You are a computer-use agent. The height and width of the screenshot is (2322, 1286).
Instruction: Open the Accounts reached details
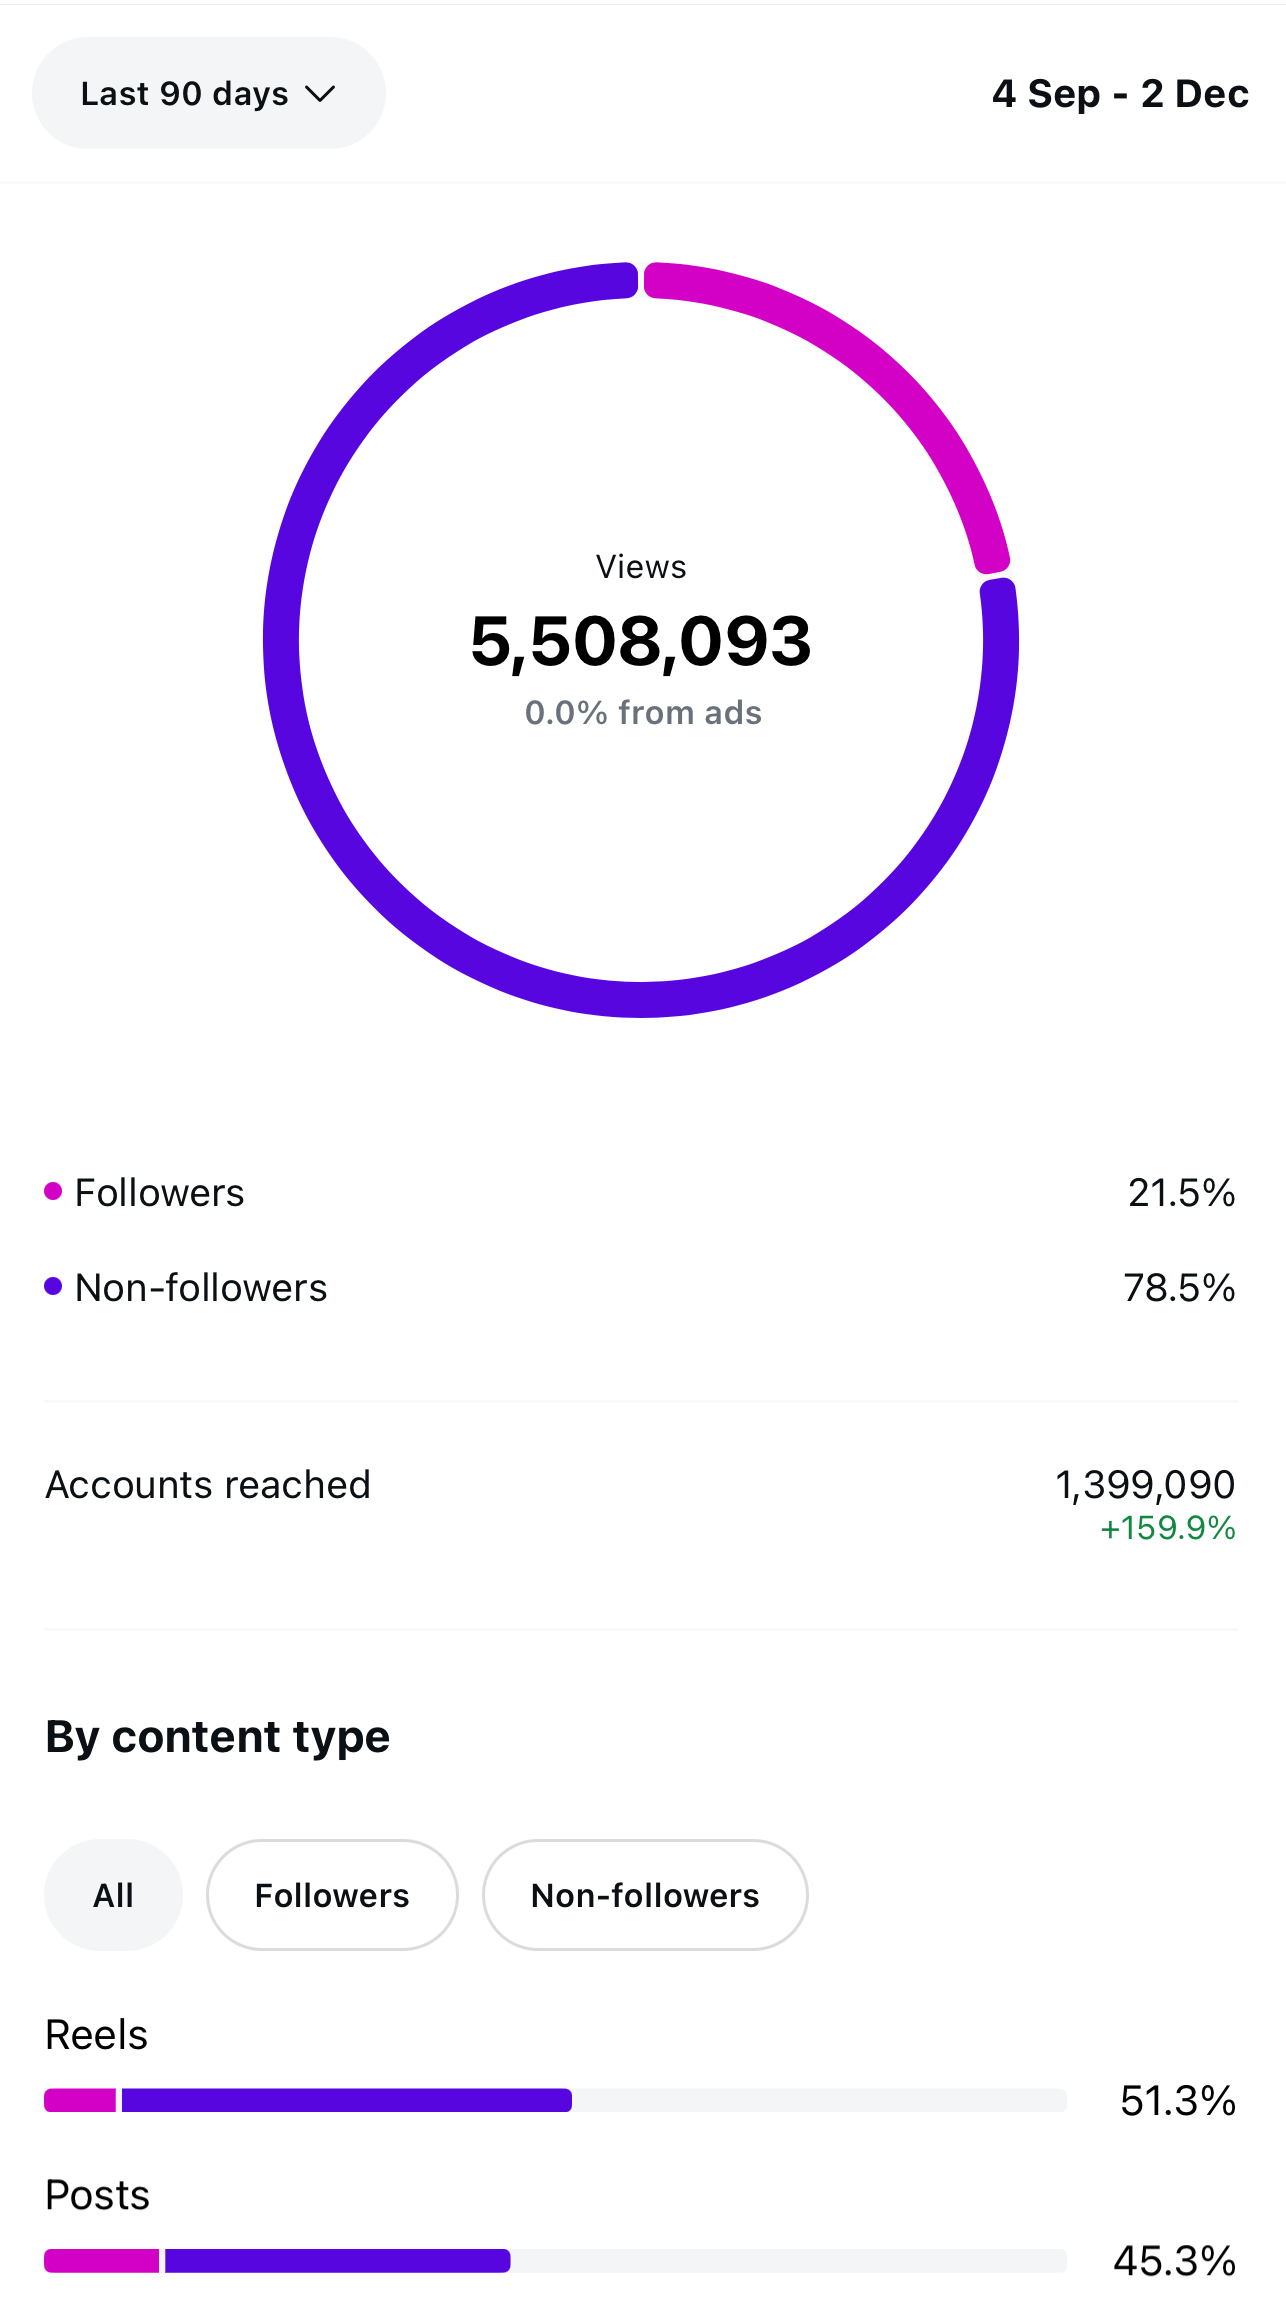tap(208, 1484)
